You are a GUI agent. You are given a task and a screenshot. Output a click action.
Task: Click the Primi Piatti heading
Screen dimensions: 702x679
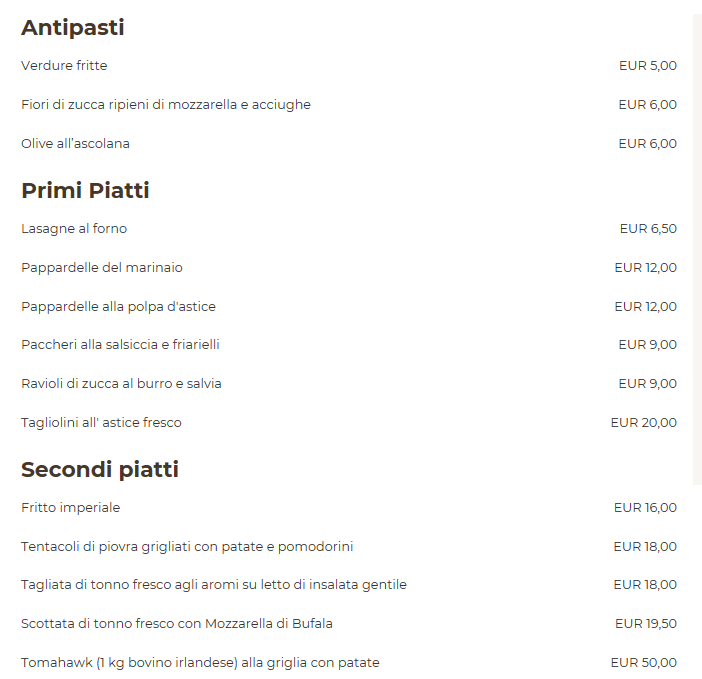coord(85,190)
